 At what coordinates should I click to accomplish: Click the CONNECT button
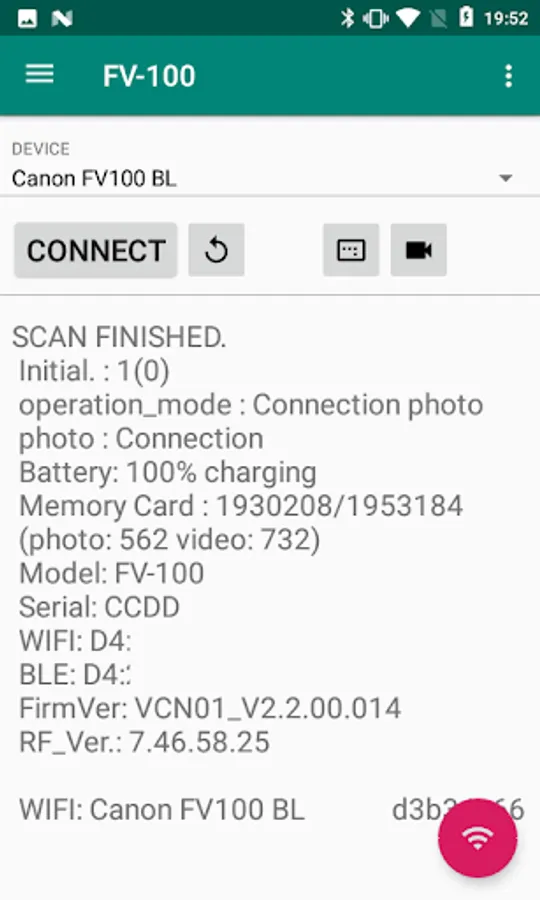pyautogui.click(x=96, y=251)
